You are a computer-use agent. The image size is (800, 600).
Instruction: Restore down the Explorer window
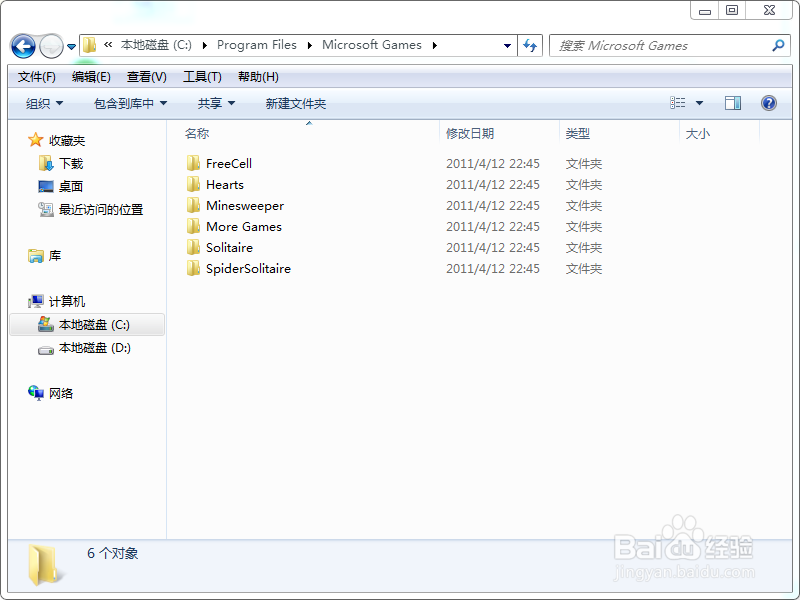[x=732, y=11]
